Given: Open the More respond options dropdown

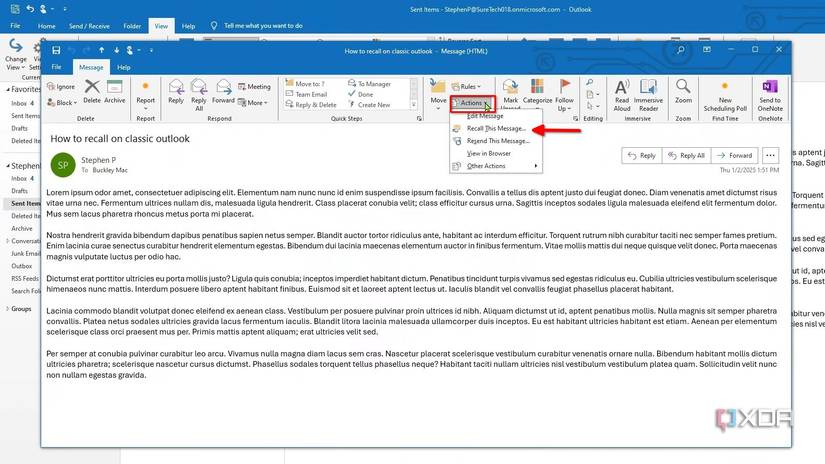Looking at the screenshot, I should 253,103.
